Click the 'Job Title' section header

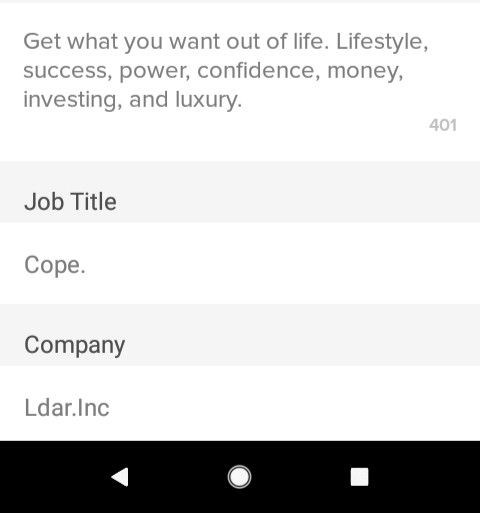[70, 202]
